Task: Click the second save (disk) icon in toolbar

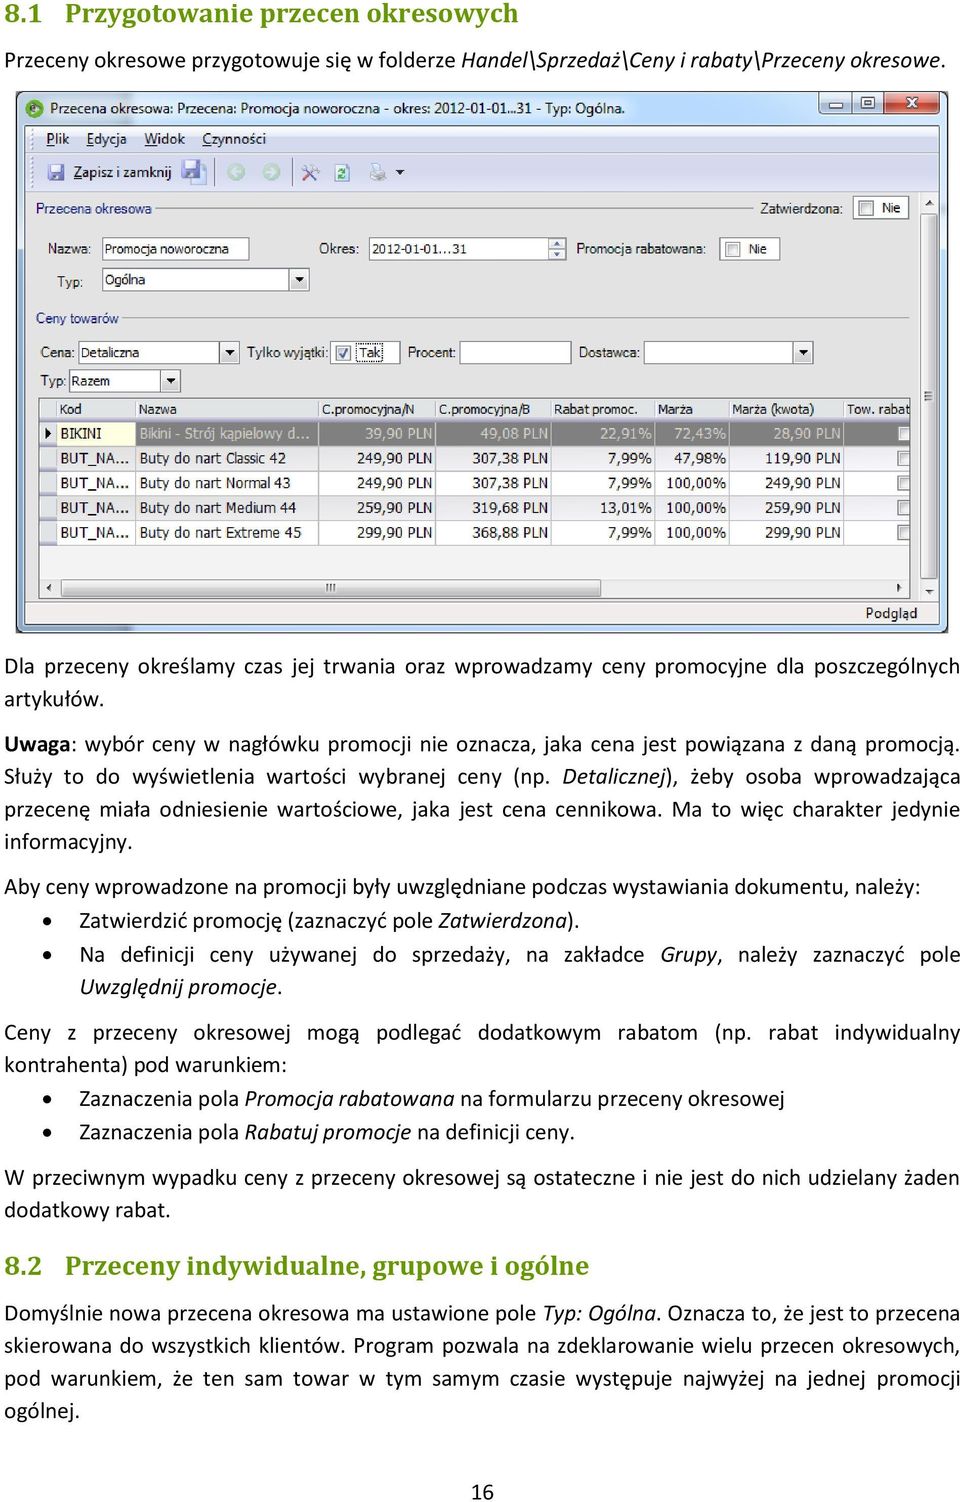Action: click(x=193, y=172)
